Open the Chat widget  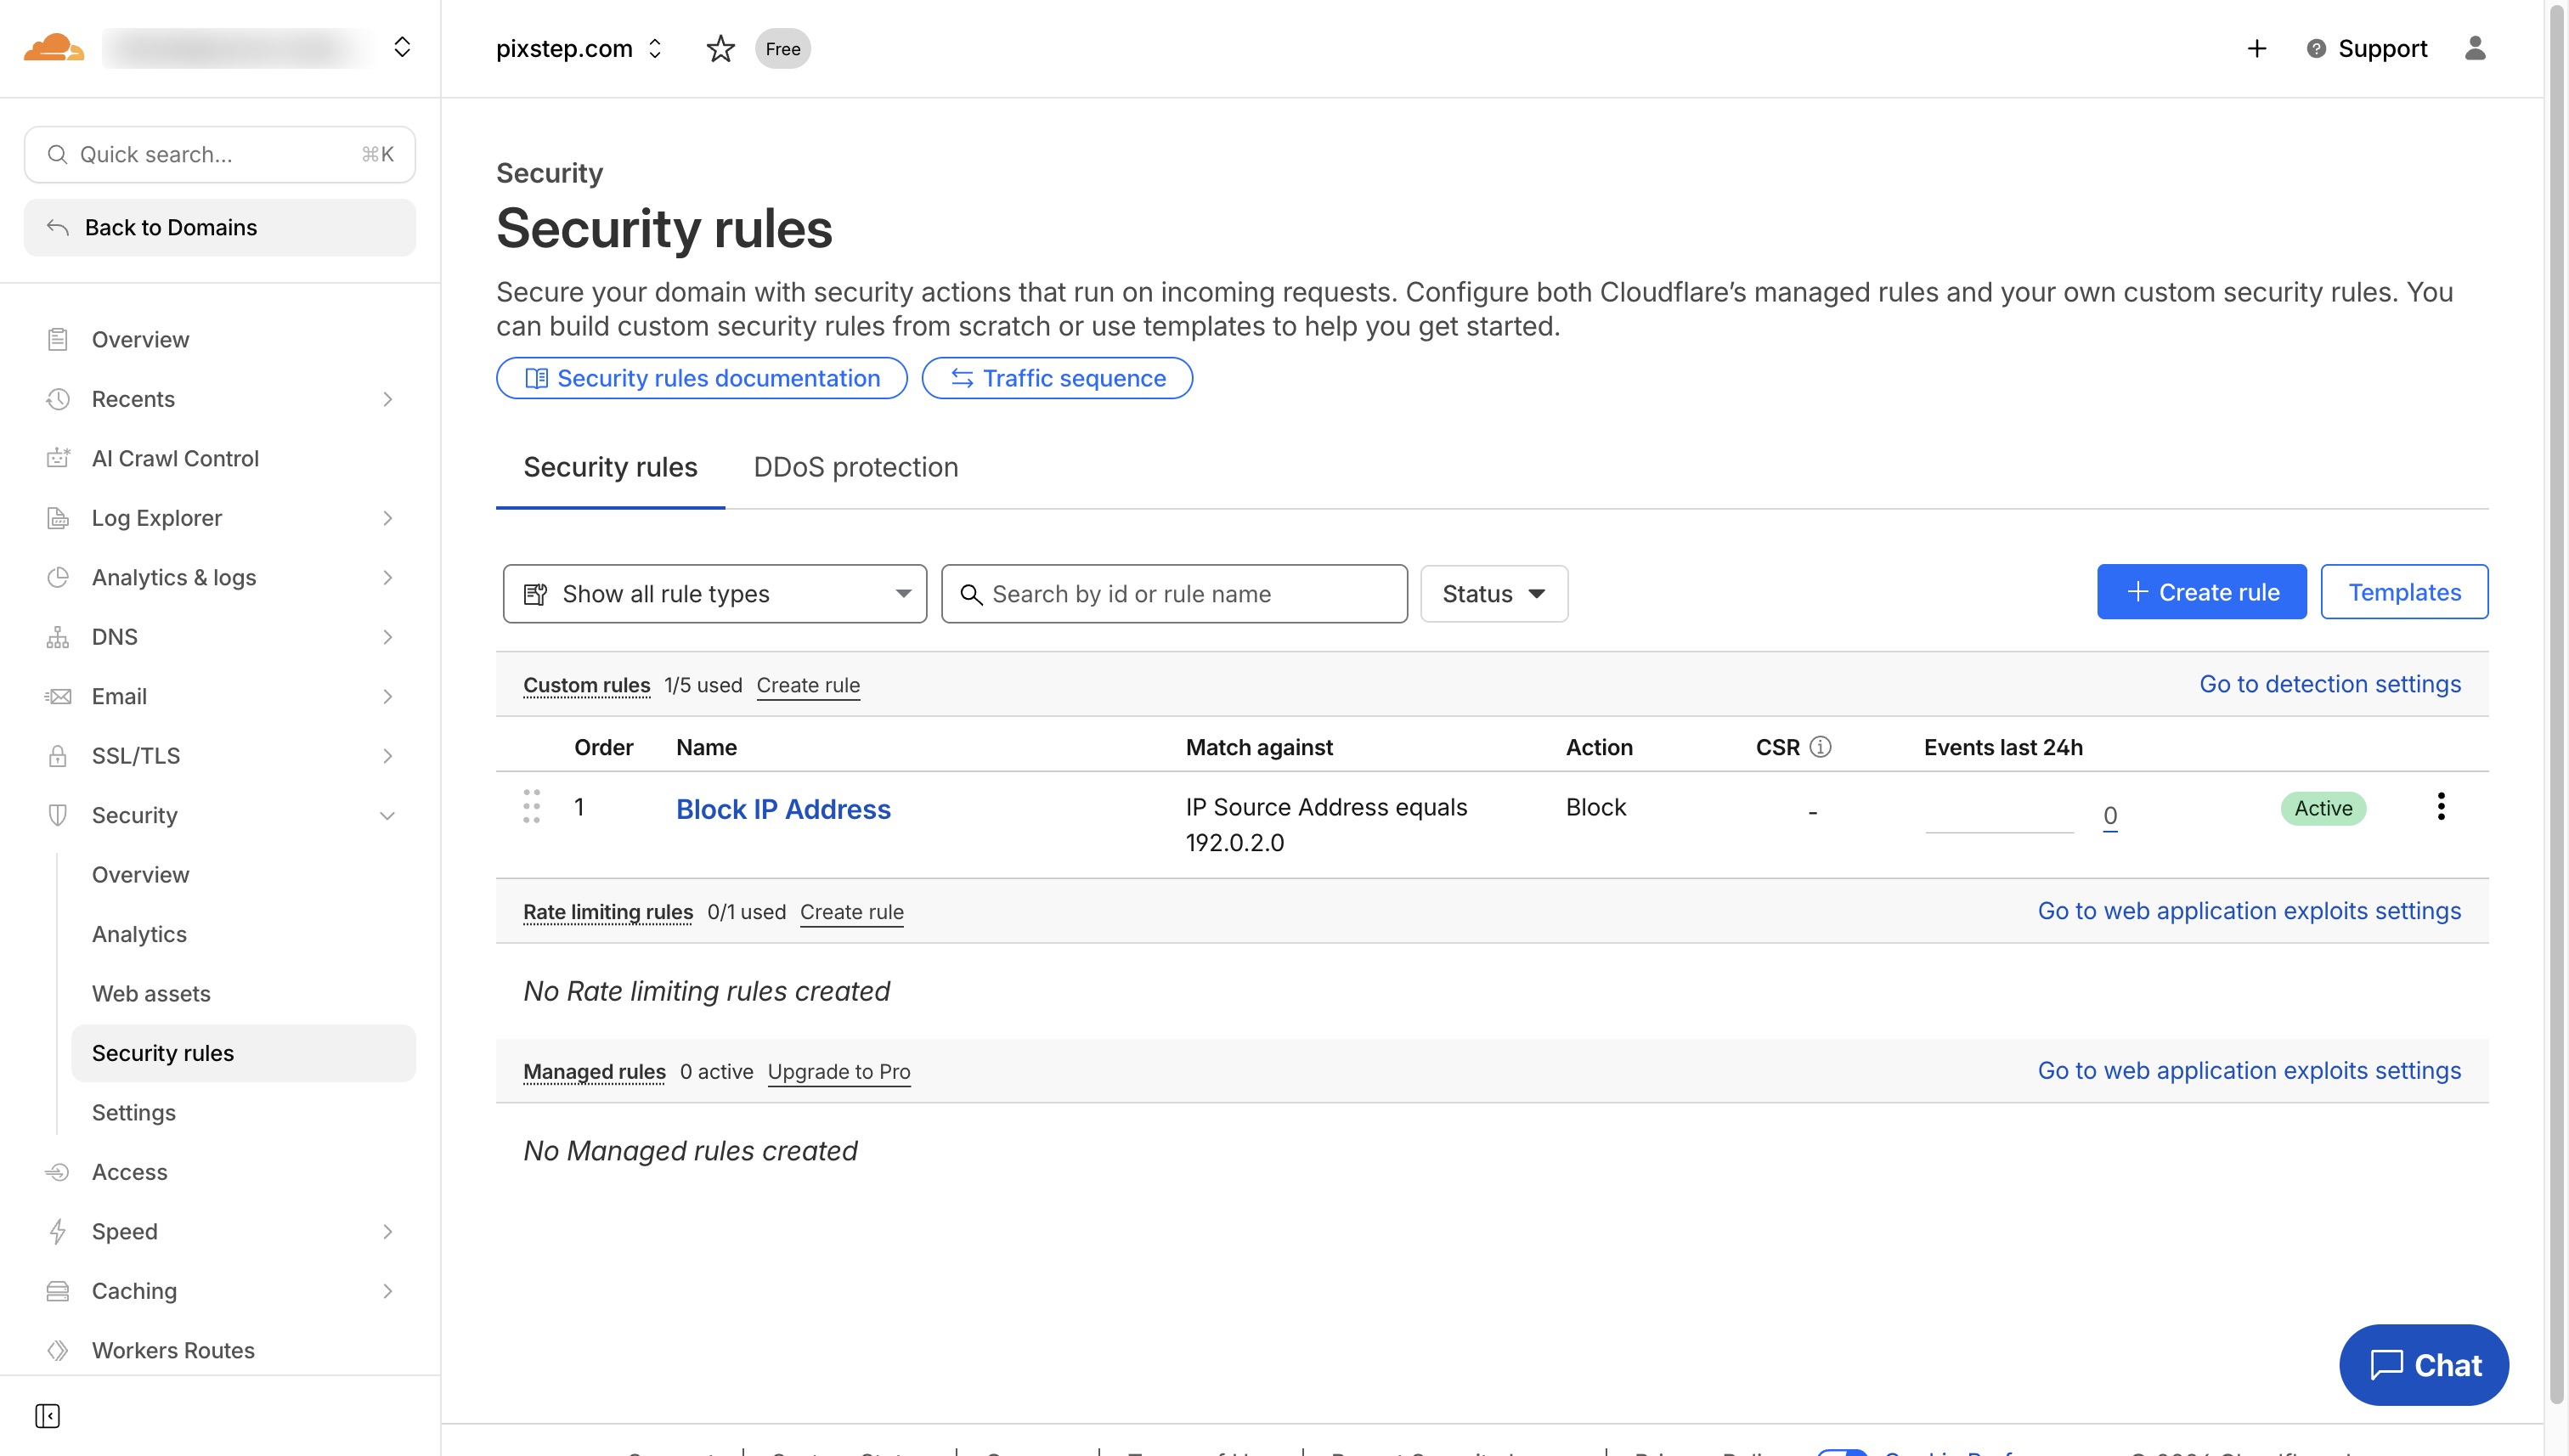[x=2424, y=1364]
